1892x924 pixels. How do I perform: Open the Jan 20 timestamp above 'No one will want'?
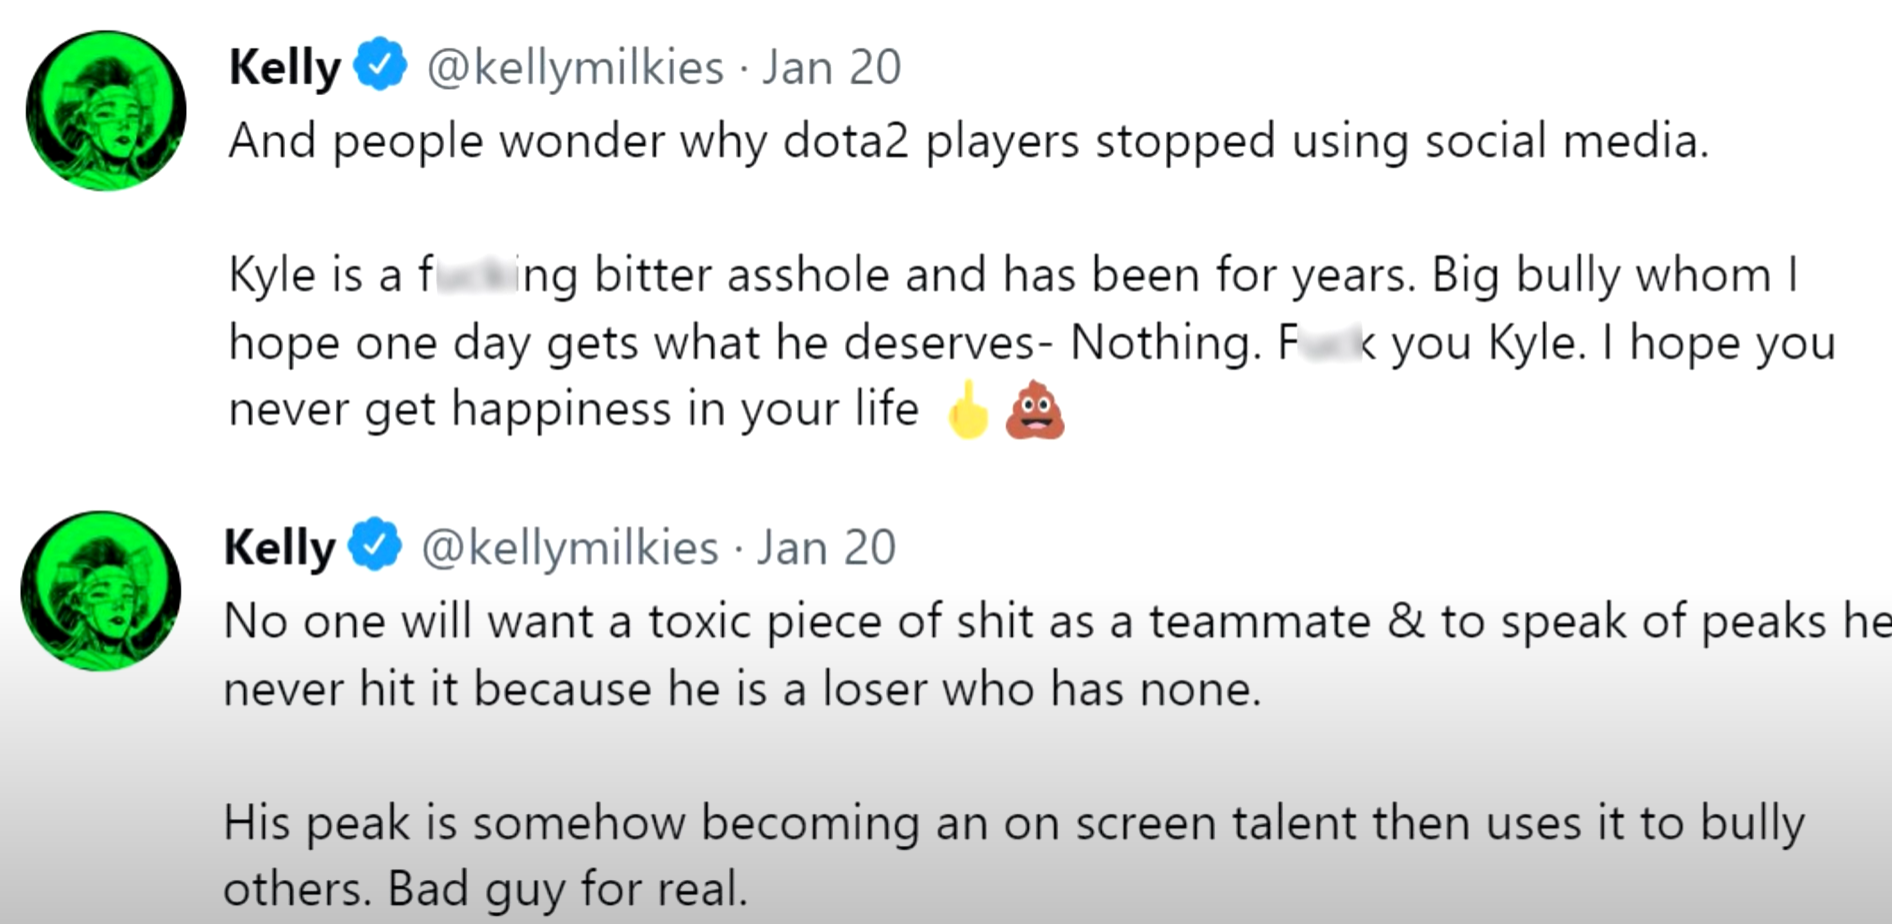[x=826, y=548]
